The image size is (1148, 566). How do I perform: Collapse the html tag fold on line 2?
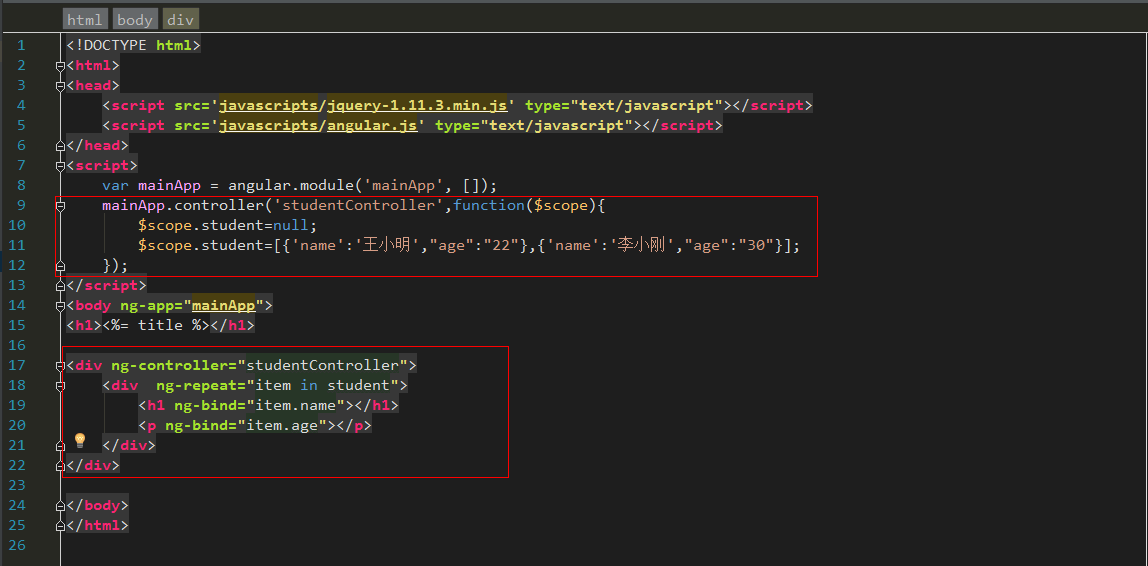tap(61, 66)
